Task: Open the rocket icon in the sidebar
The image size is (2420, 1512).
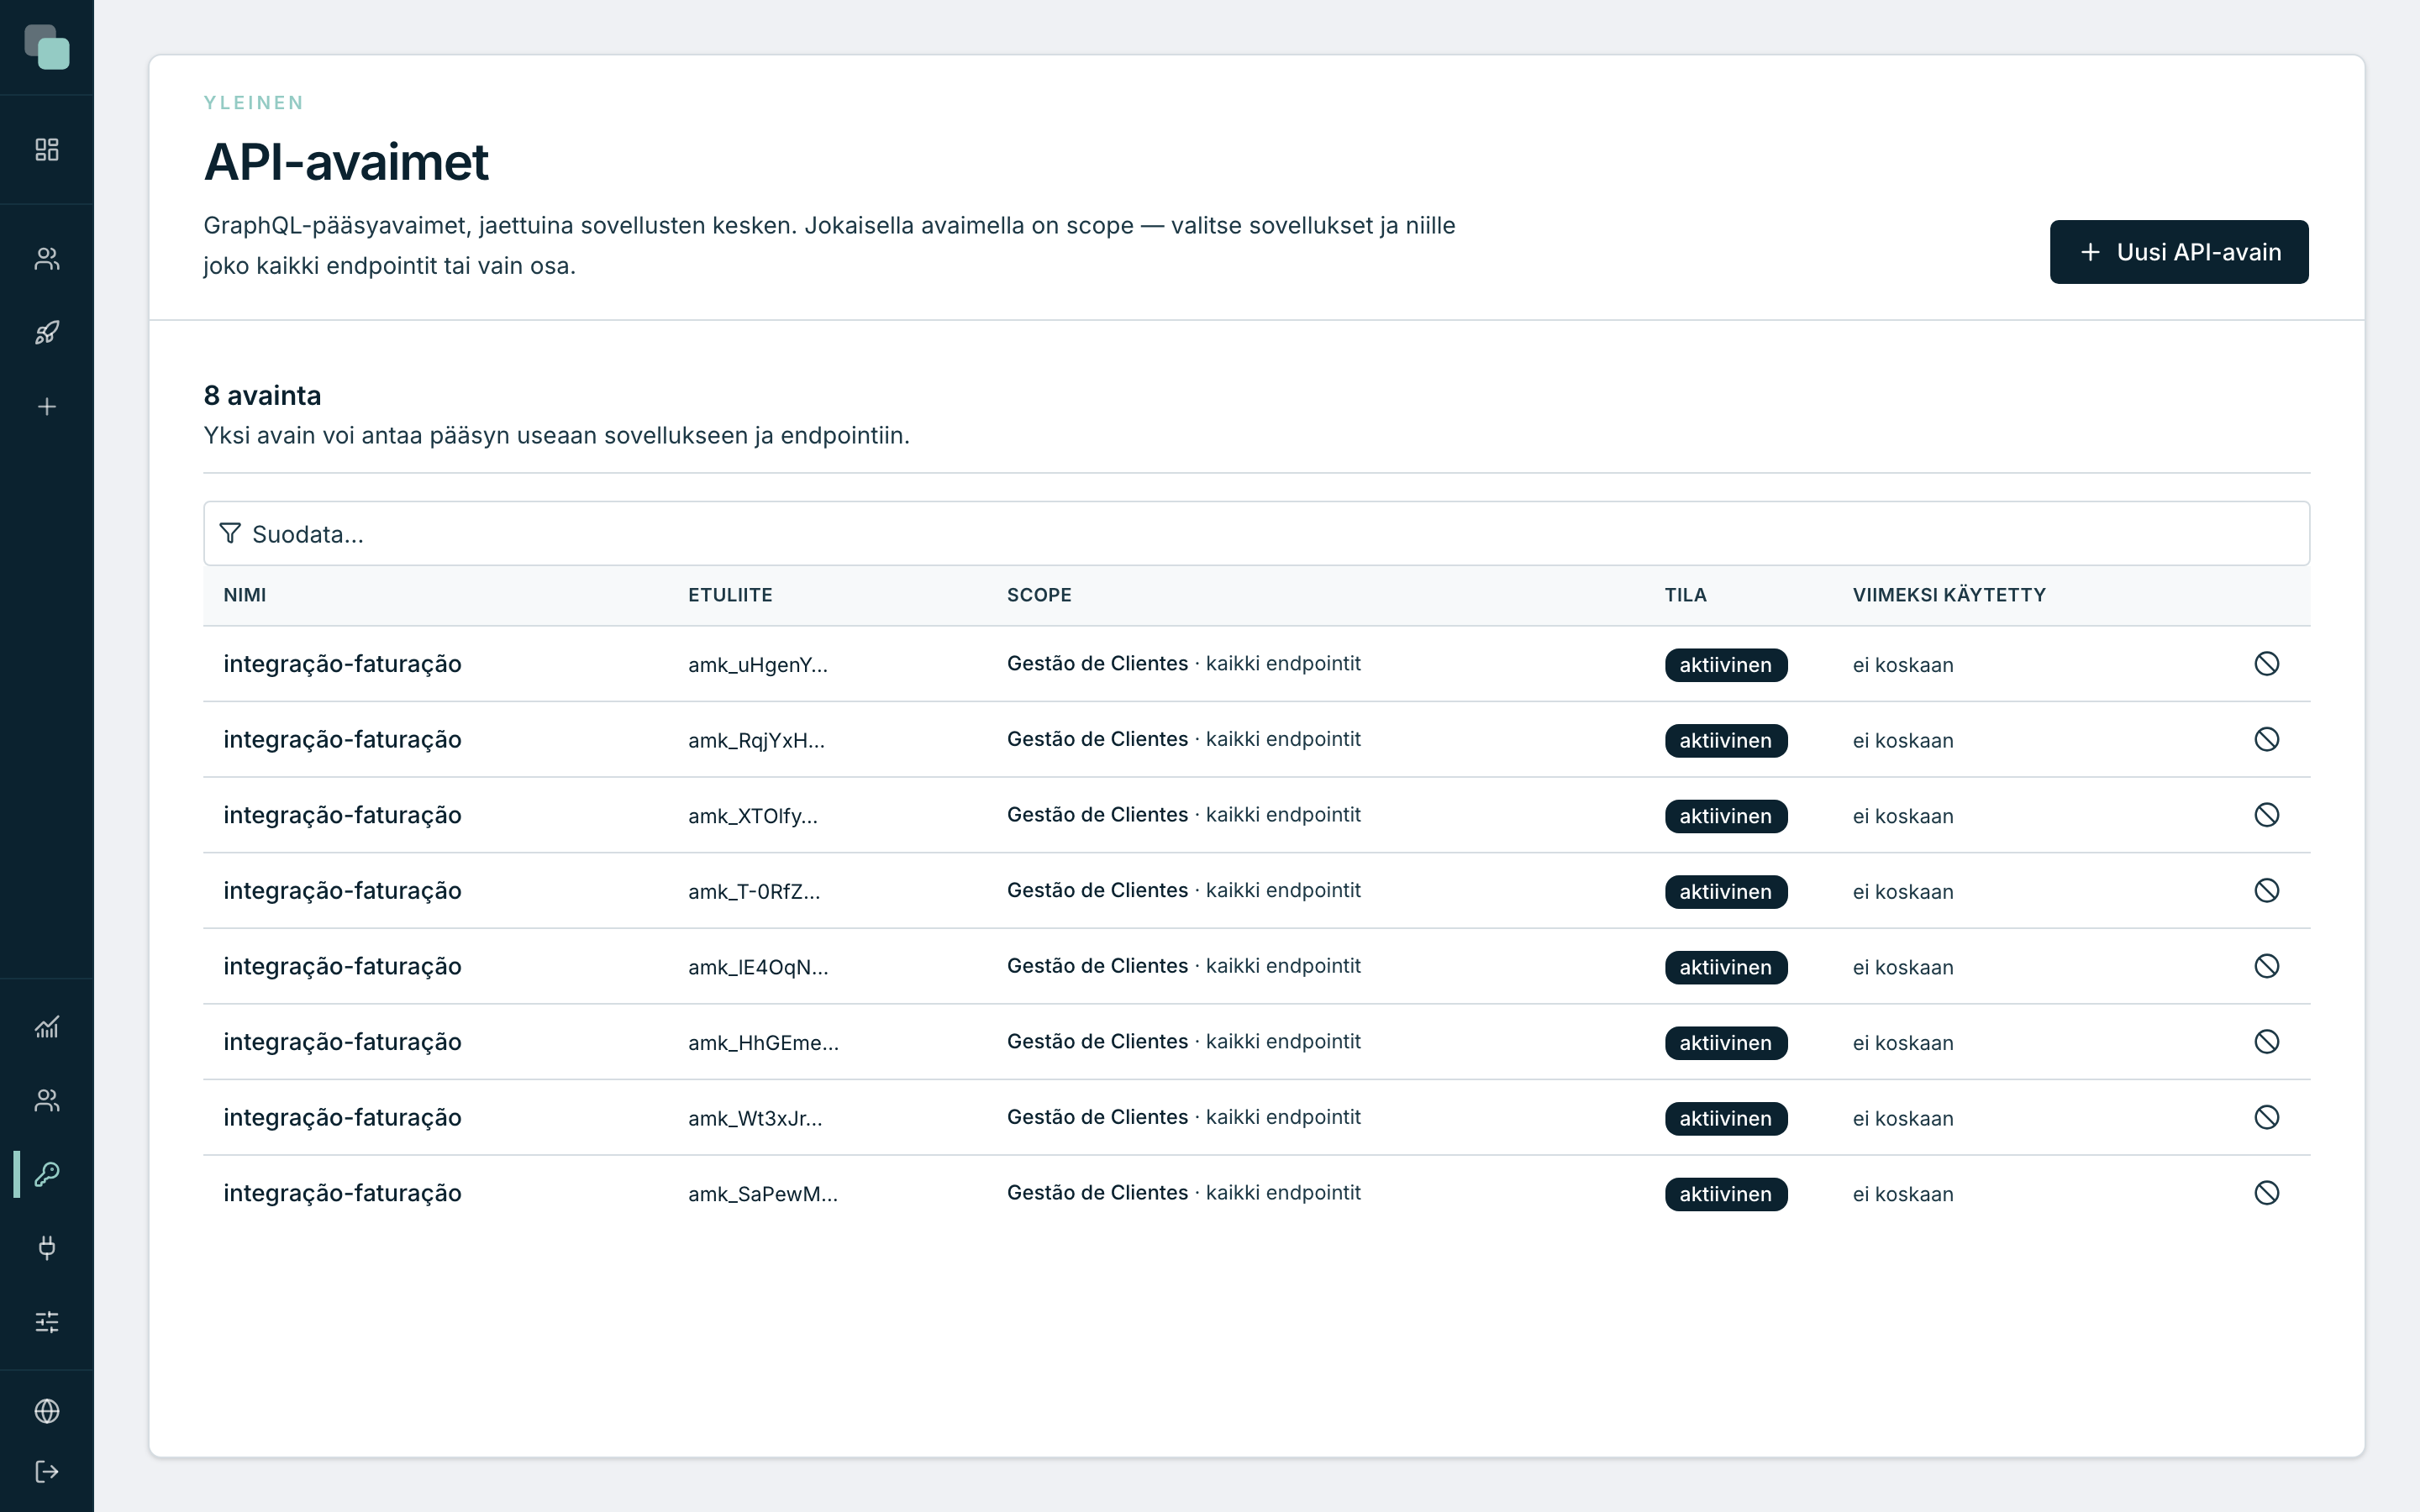Action: click(x=47, y=333)
